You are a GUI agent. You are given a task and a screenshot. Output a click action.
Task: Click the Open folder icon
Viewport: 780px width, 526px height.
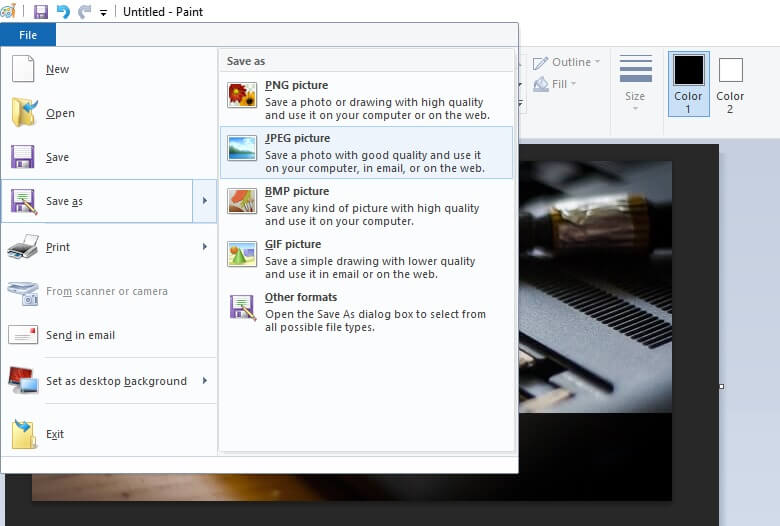click(x=24, y=112)
